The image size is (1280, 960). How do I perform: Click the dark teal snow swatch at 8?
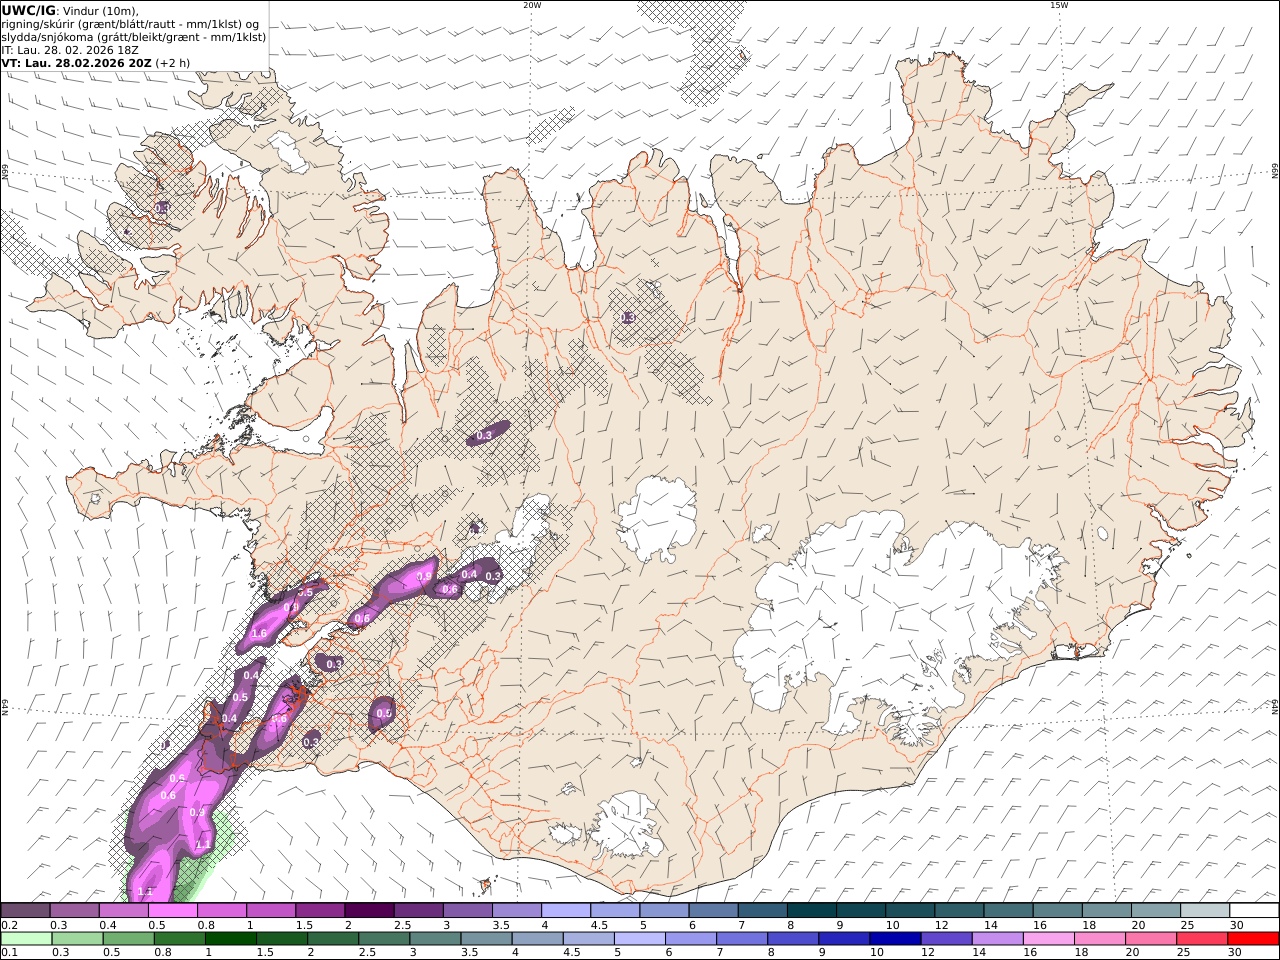click(811, 910)
